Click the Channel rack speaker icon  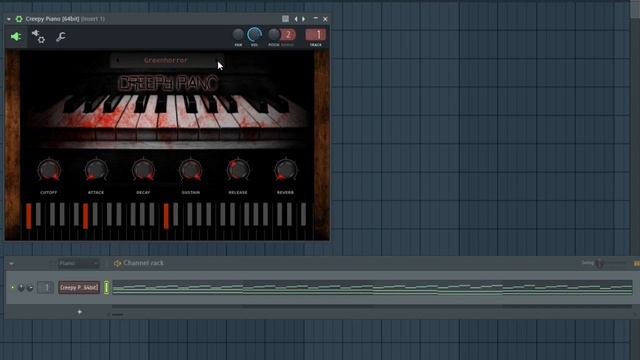point(117,264)
